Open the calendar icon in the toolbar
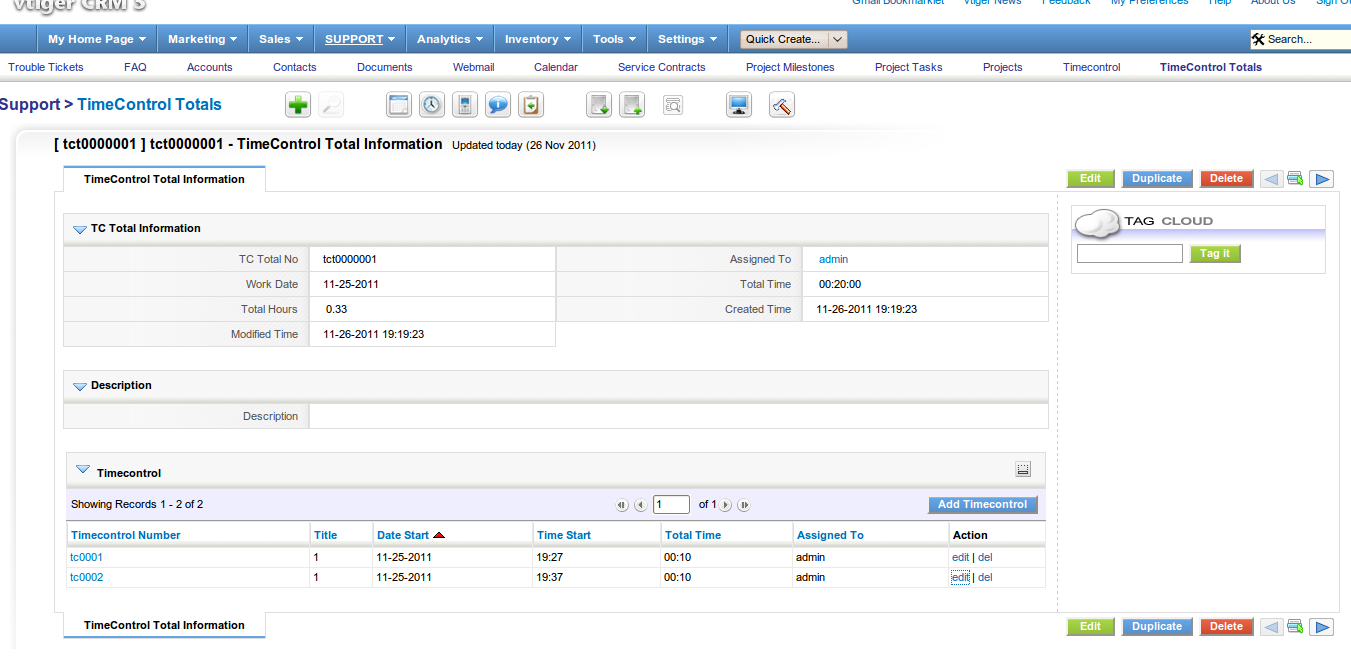 coord(399,105)
